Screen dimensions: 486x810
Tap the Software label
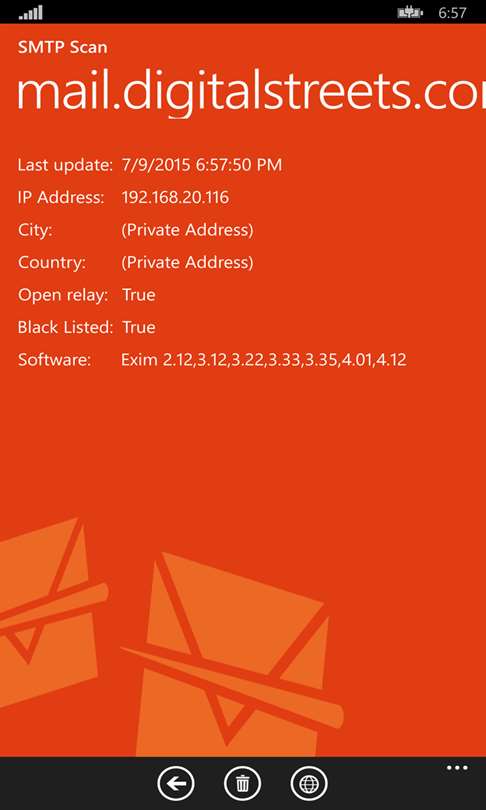tap(54, 360)
